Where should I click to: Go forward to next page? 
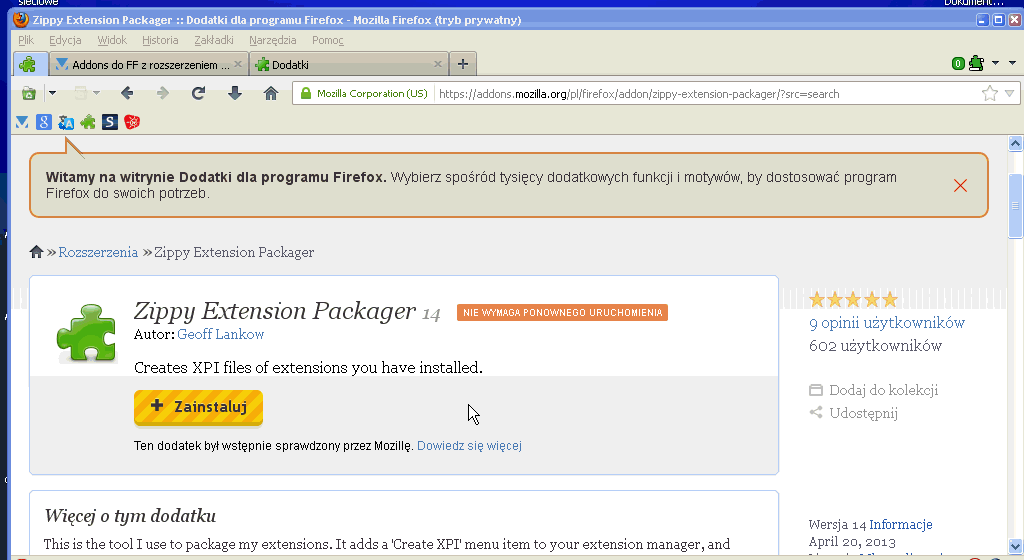point(163,93)
